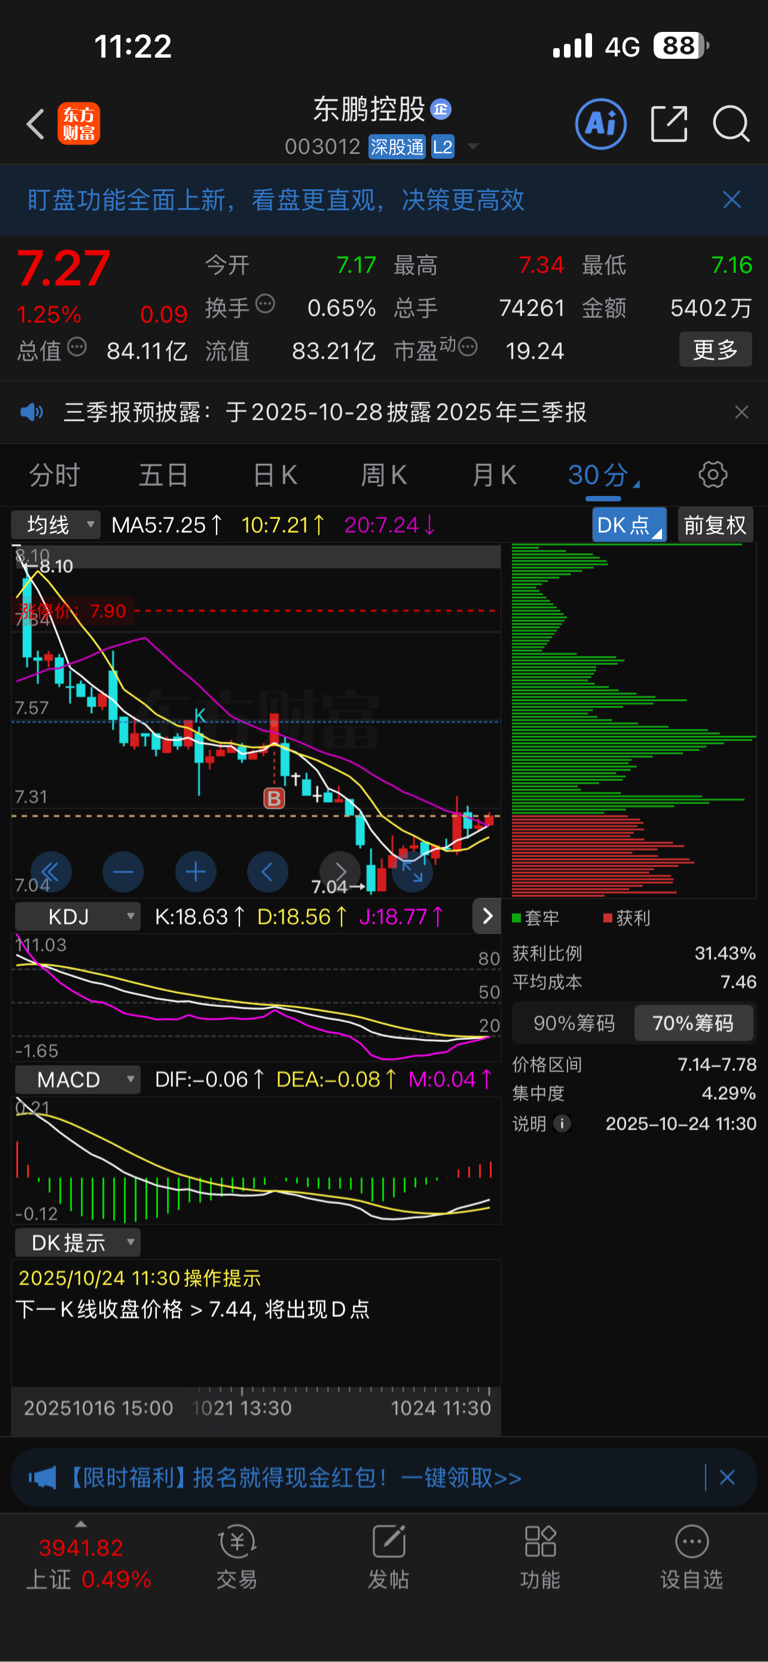Open 一键领取>> promo link

[461, 1477]
